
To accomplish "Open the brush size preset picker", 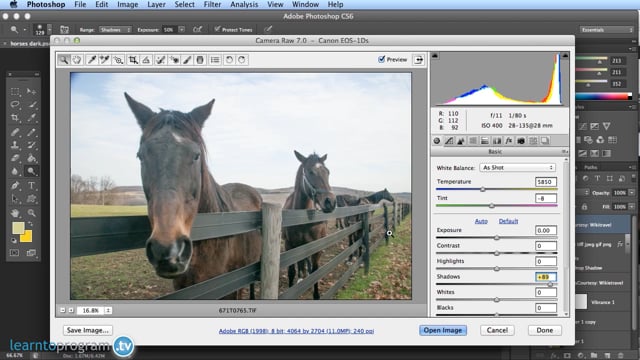I will (49, 30).
